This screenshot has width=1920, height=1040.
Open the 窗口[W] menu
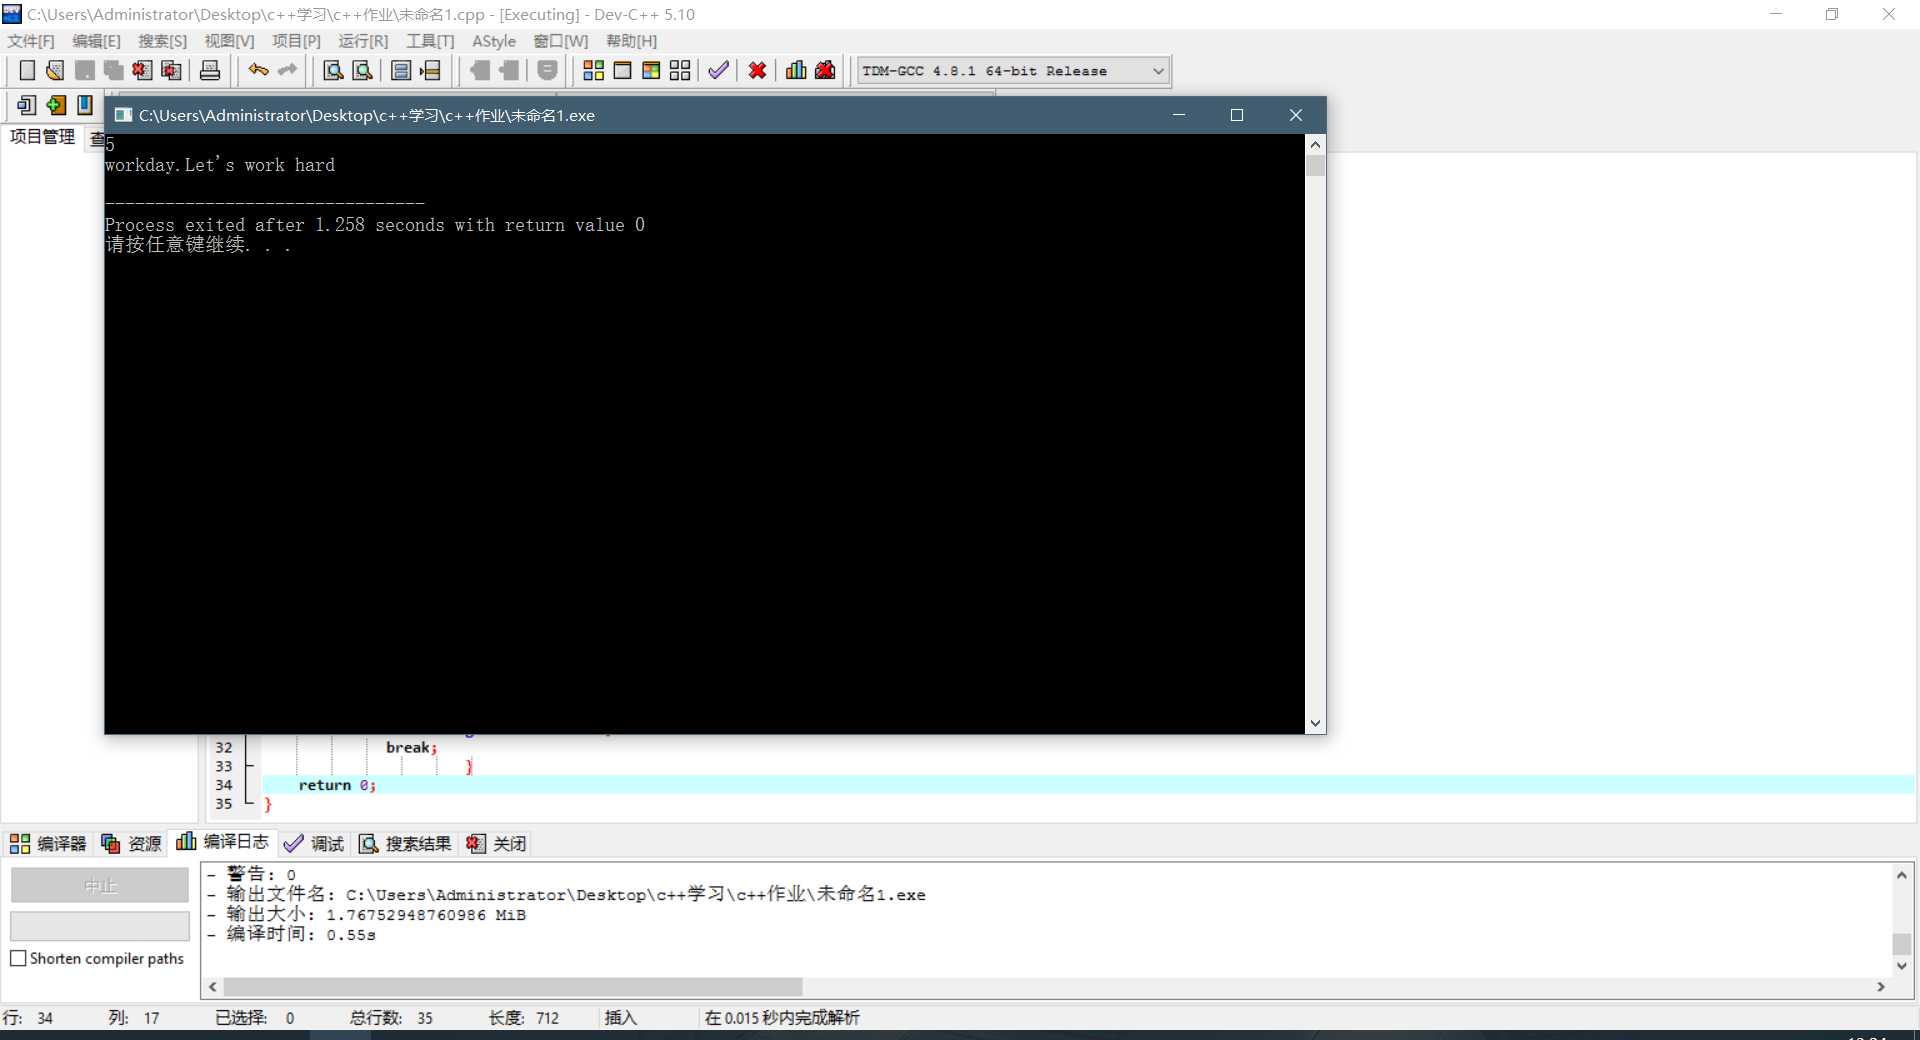[561, 41]
